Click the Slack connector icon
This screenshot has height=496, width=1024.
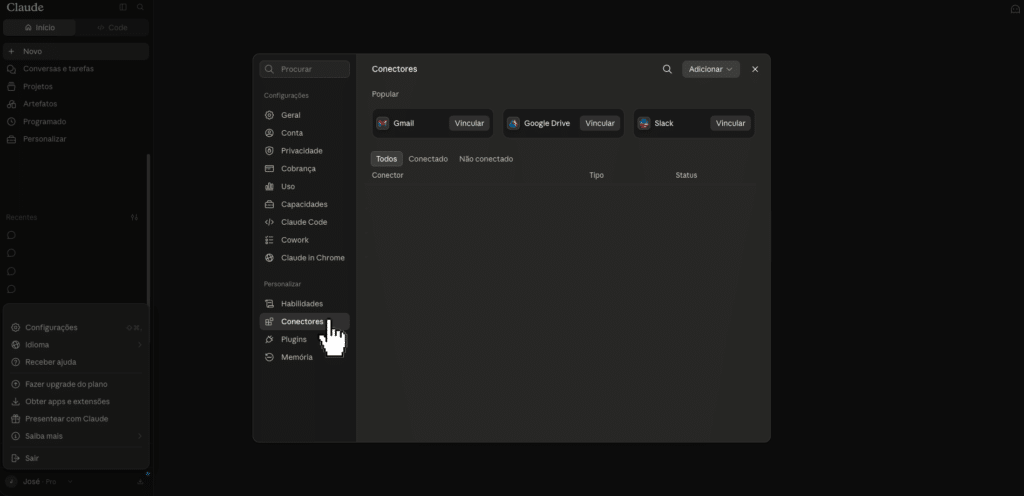coord(644,123)
